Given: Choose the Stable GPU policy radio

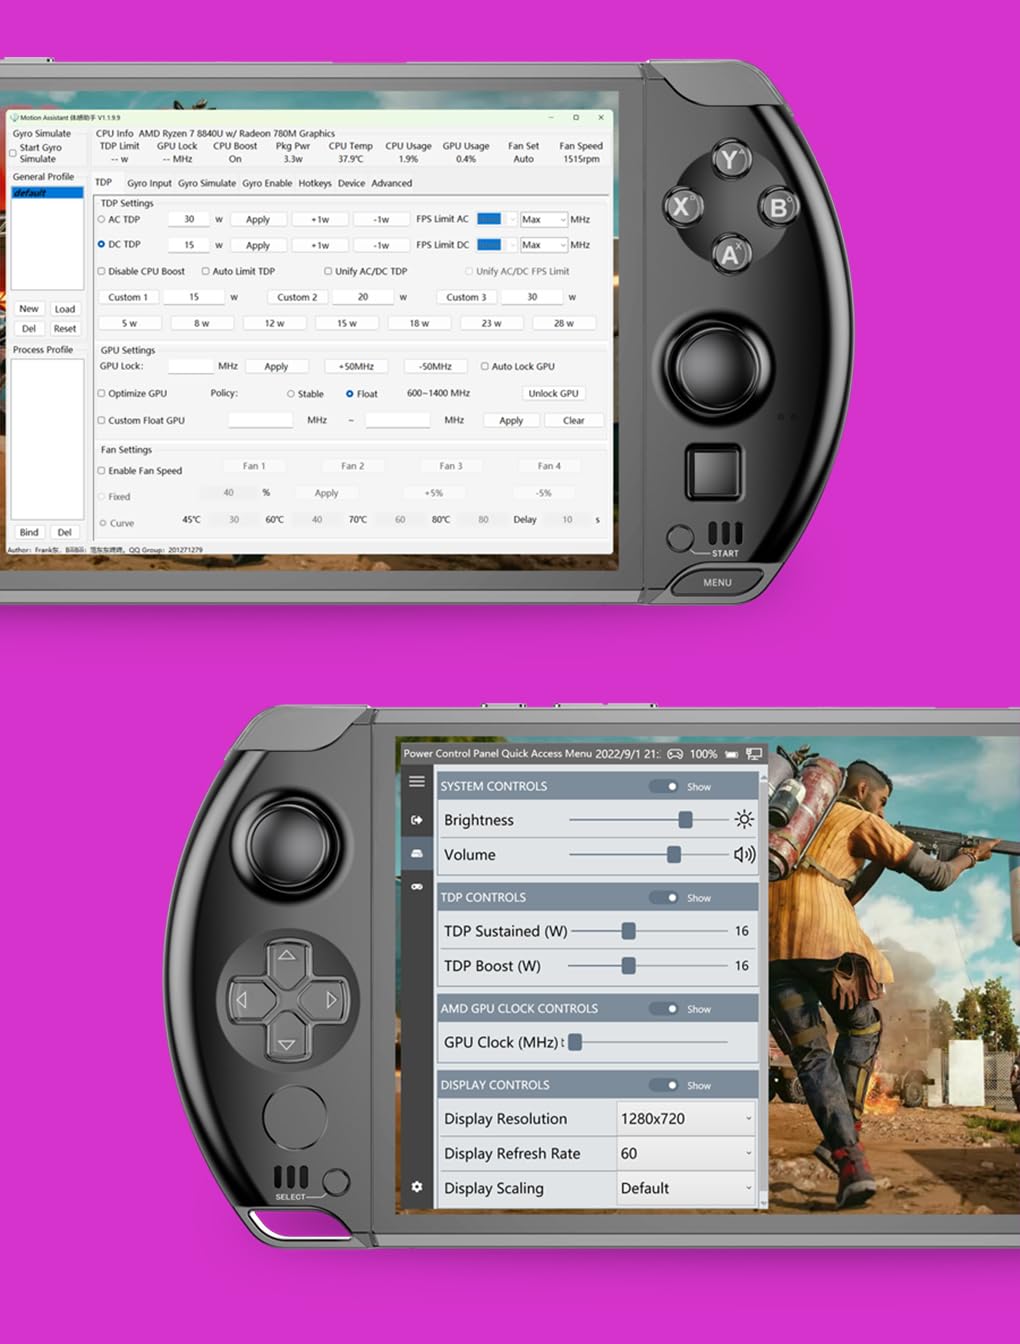Looking at the screenshot, I should pos(291,394).
